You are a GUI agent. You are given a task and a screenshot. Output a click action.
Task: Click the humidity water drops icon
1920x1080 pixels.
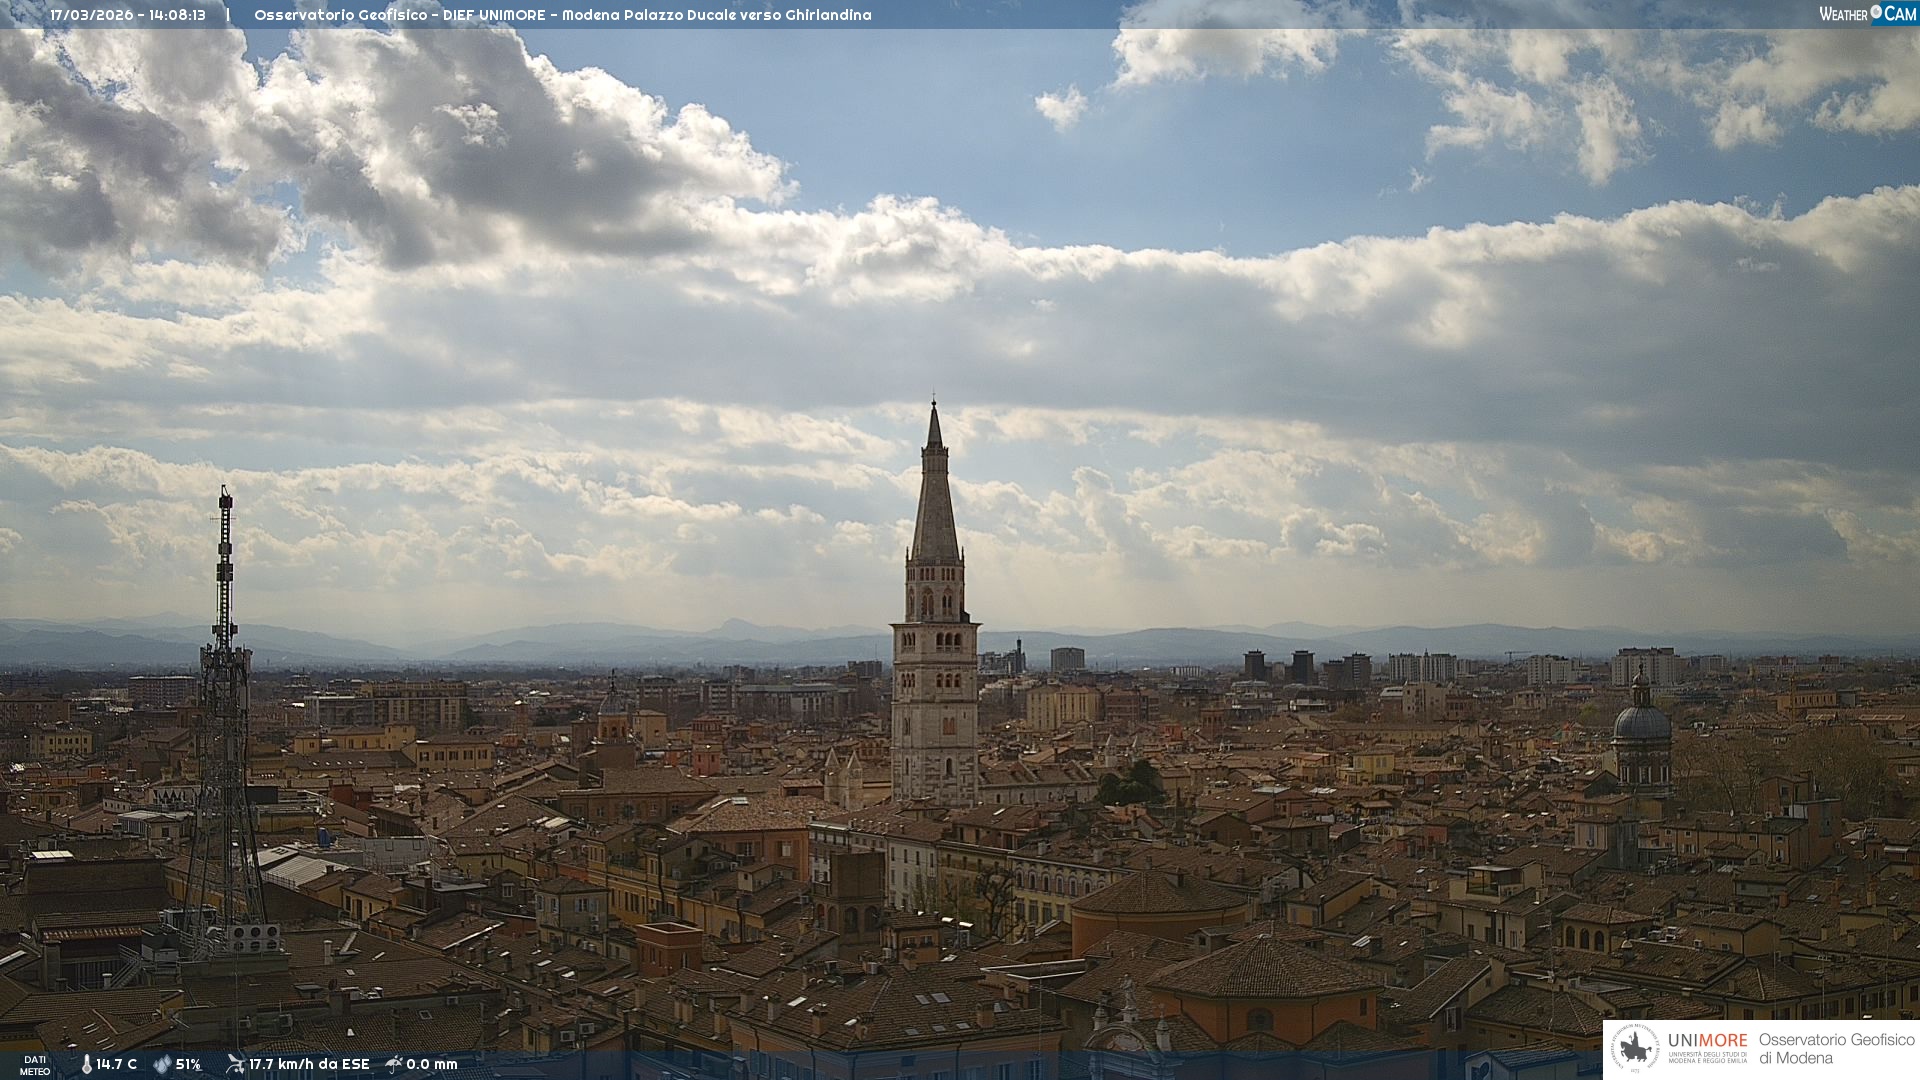162,1064
